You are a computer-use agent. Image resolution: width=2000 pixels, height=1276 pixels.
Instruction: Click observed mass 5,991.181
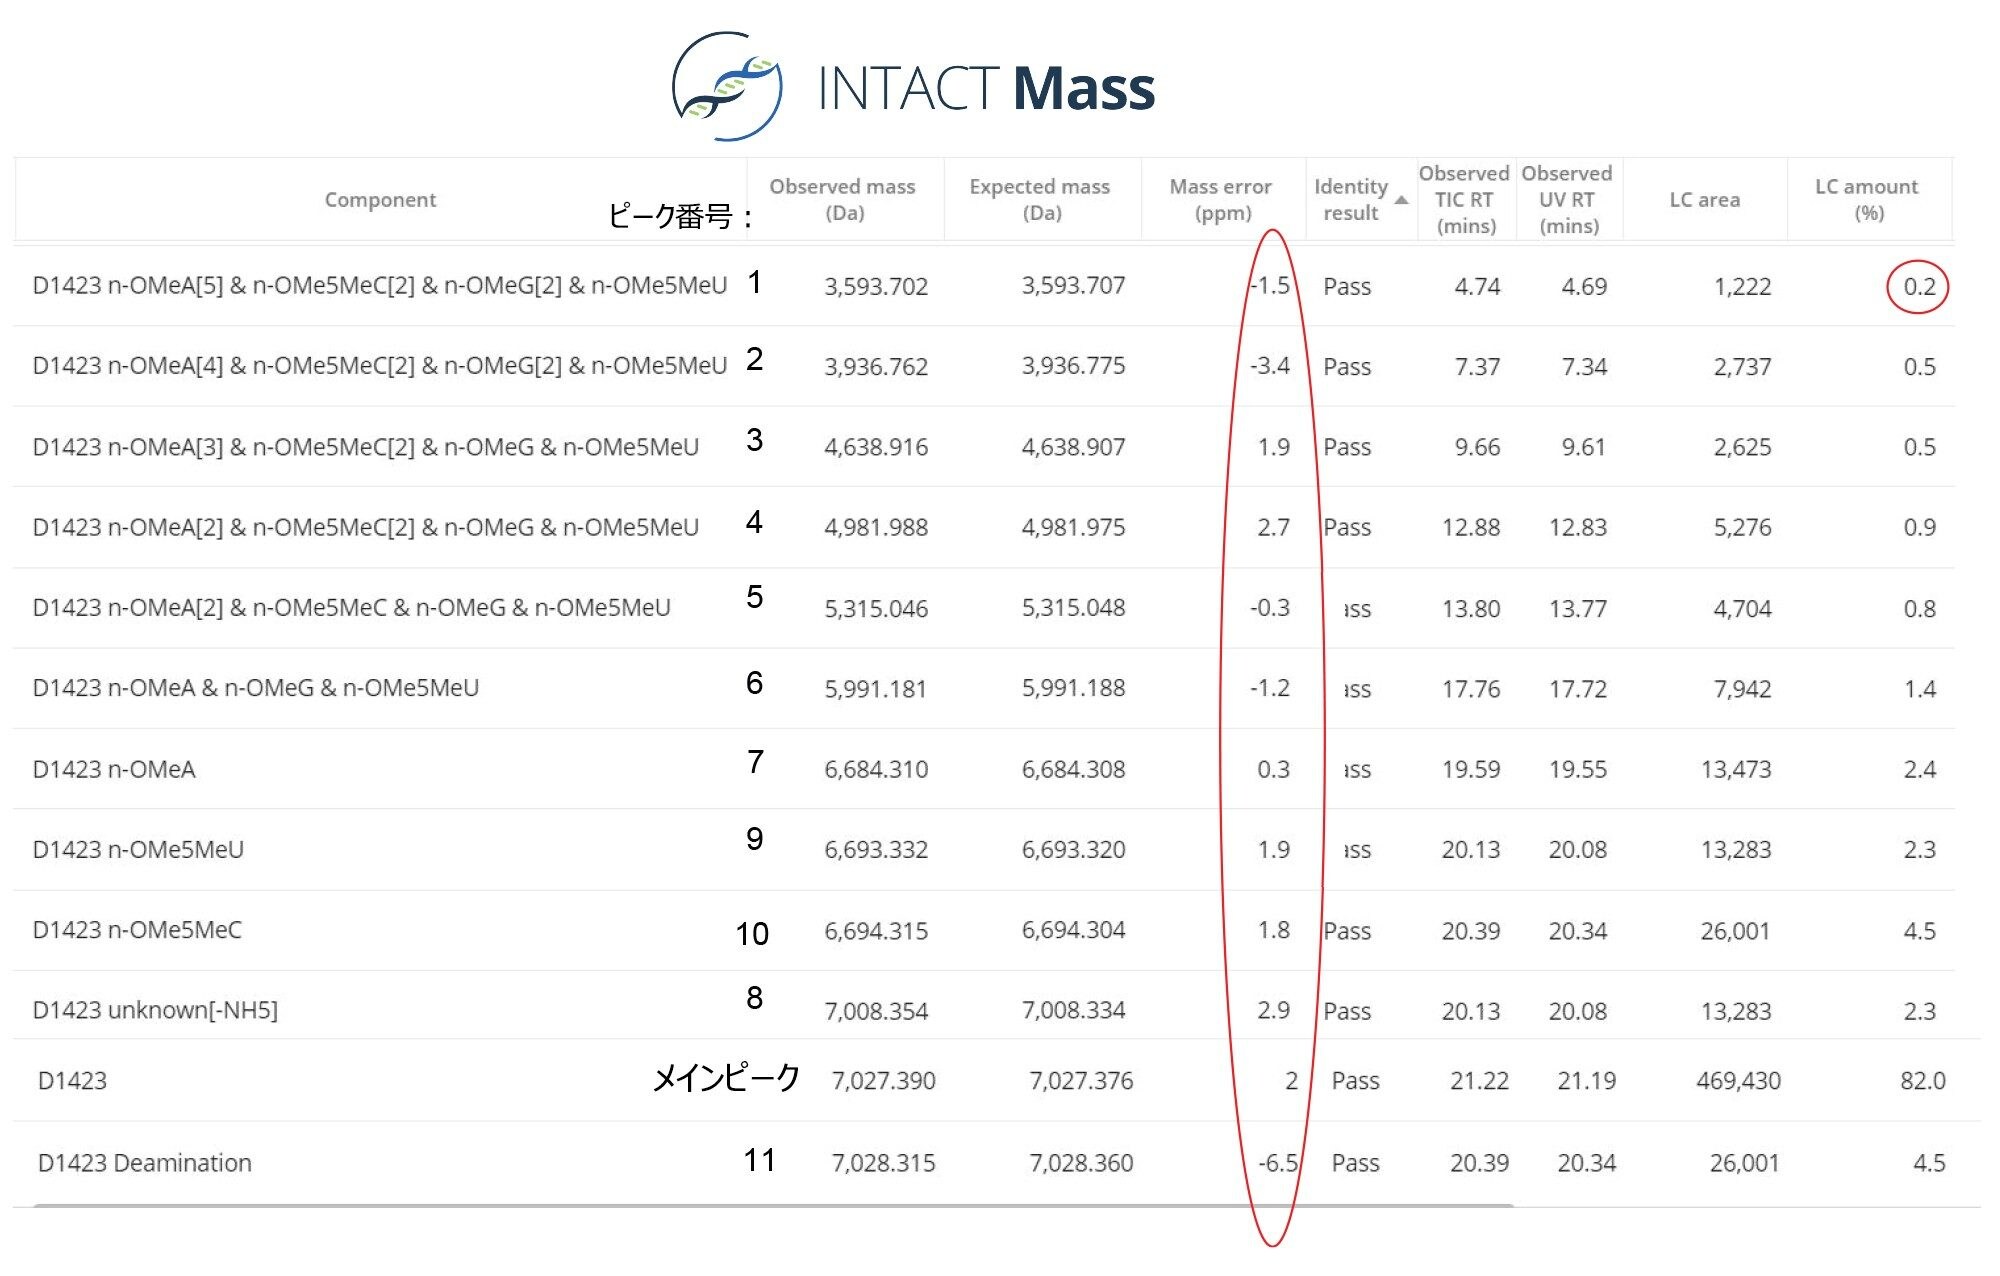tap(876, 688)
